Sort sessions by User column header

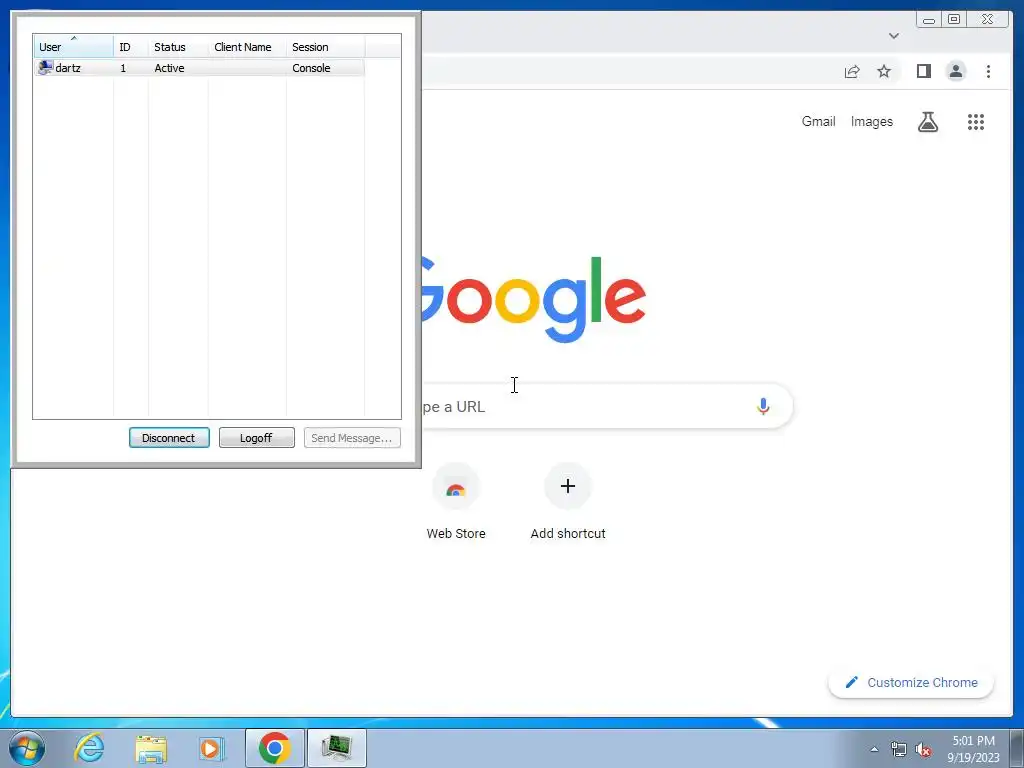click(73, 46)
